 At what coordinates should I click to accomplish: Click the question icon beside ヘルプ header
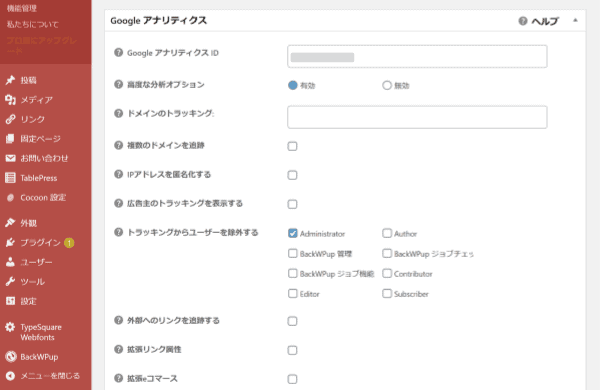523,21
